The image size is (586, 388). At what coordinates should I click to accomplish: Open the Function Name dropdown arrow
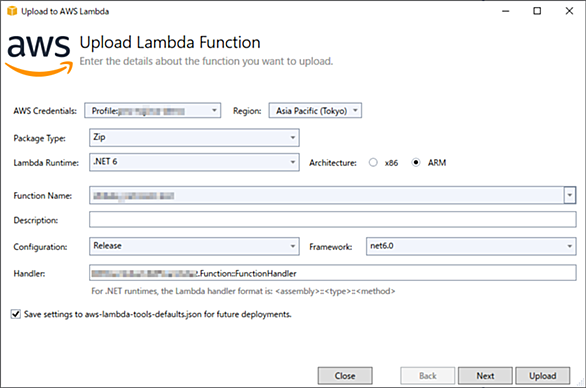(570, 195)
